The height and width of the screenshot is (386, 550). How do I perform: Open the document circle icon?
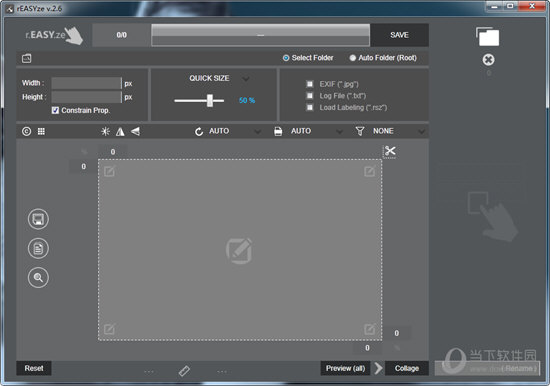click(x=38, y=248)
